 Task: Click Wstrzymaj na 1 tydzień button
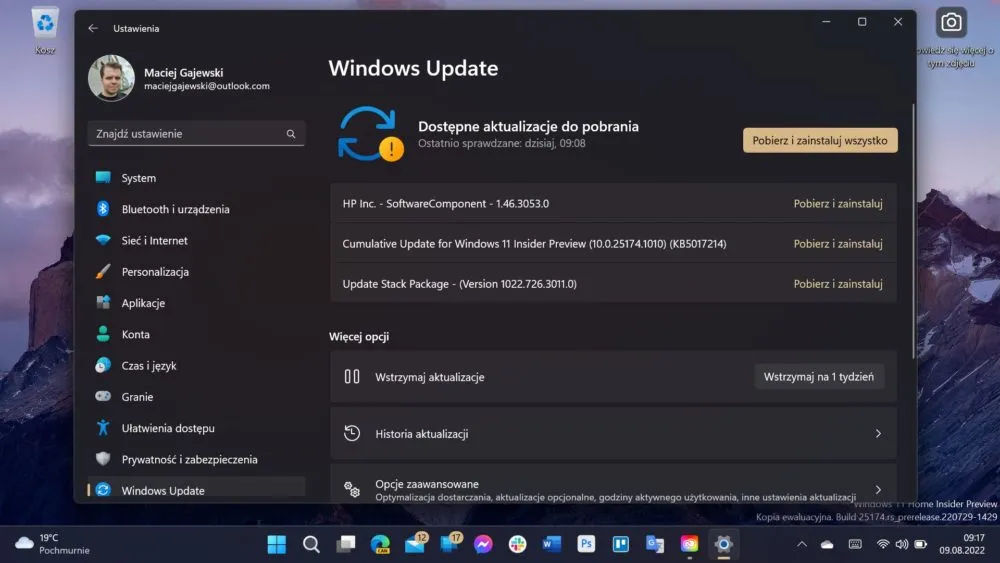(819, 377)
